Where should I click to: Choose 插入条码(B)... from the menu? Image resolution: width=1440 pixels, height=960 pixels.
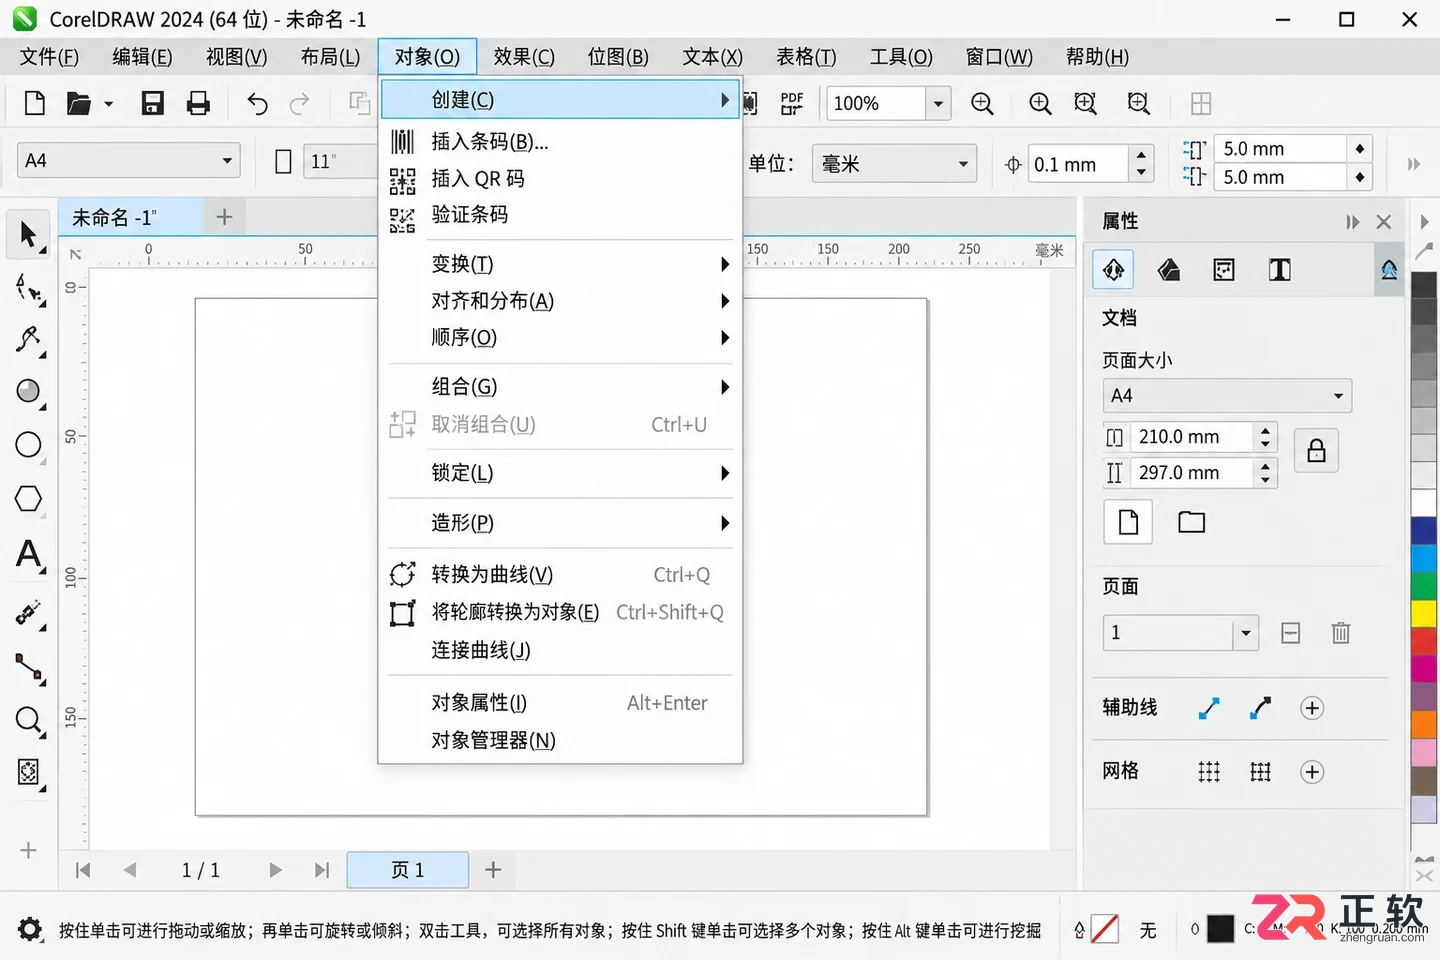(x=561, y=142)
